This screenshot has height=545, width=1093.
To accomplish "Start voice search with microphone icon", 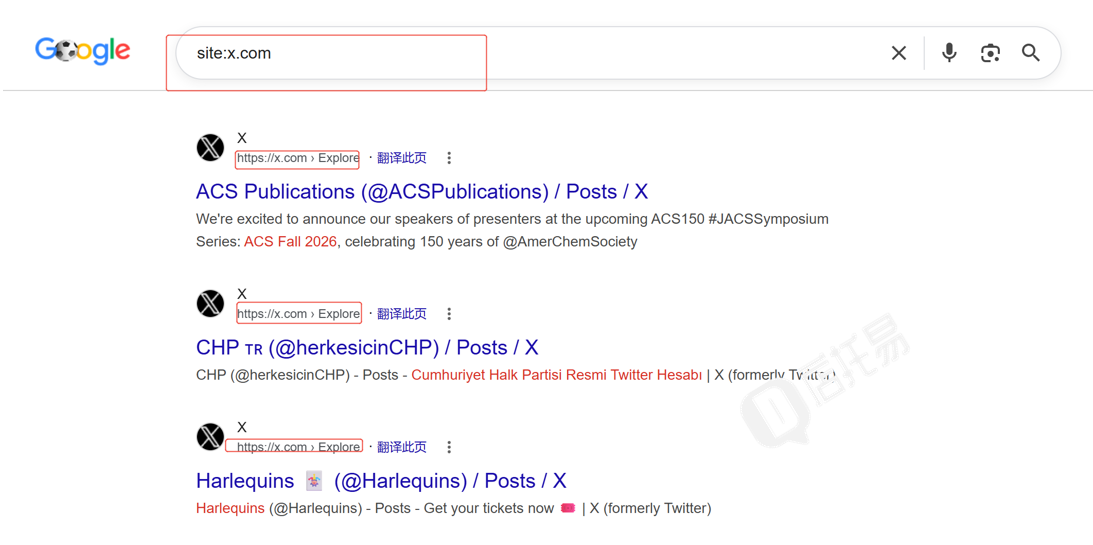I will pos(949,53).
